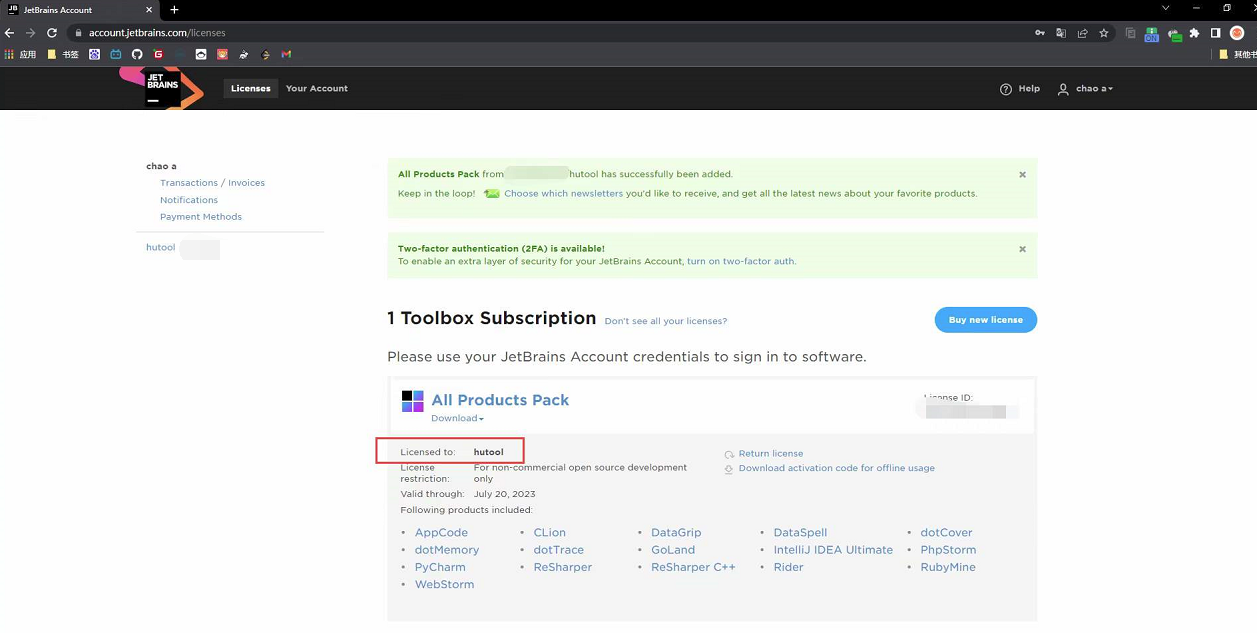Open the tab search chevron in title bar

[1166, 9]
